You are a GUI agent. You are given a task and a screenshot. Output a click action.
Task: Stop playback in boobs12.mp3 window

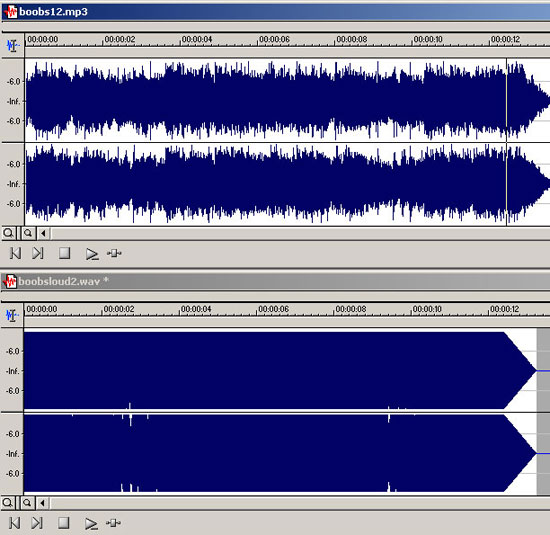click(65, 253)
